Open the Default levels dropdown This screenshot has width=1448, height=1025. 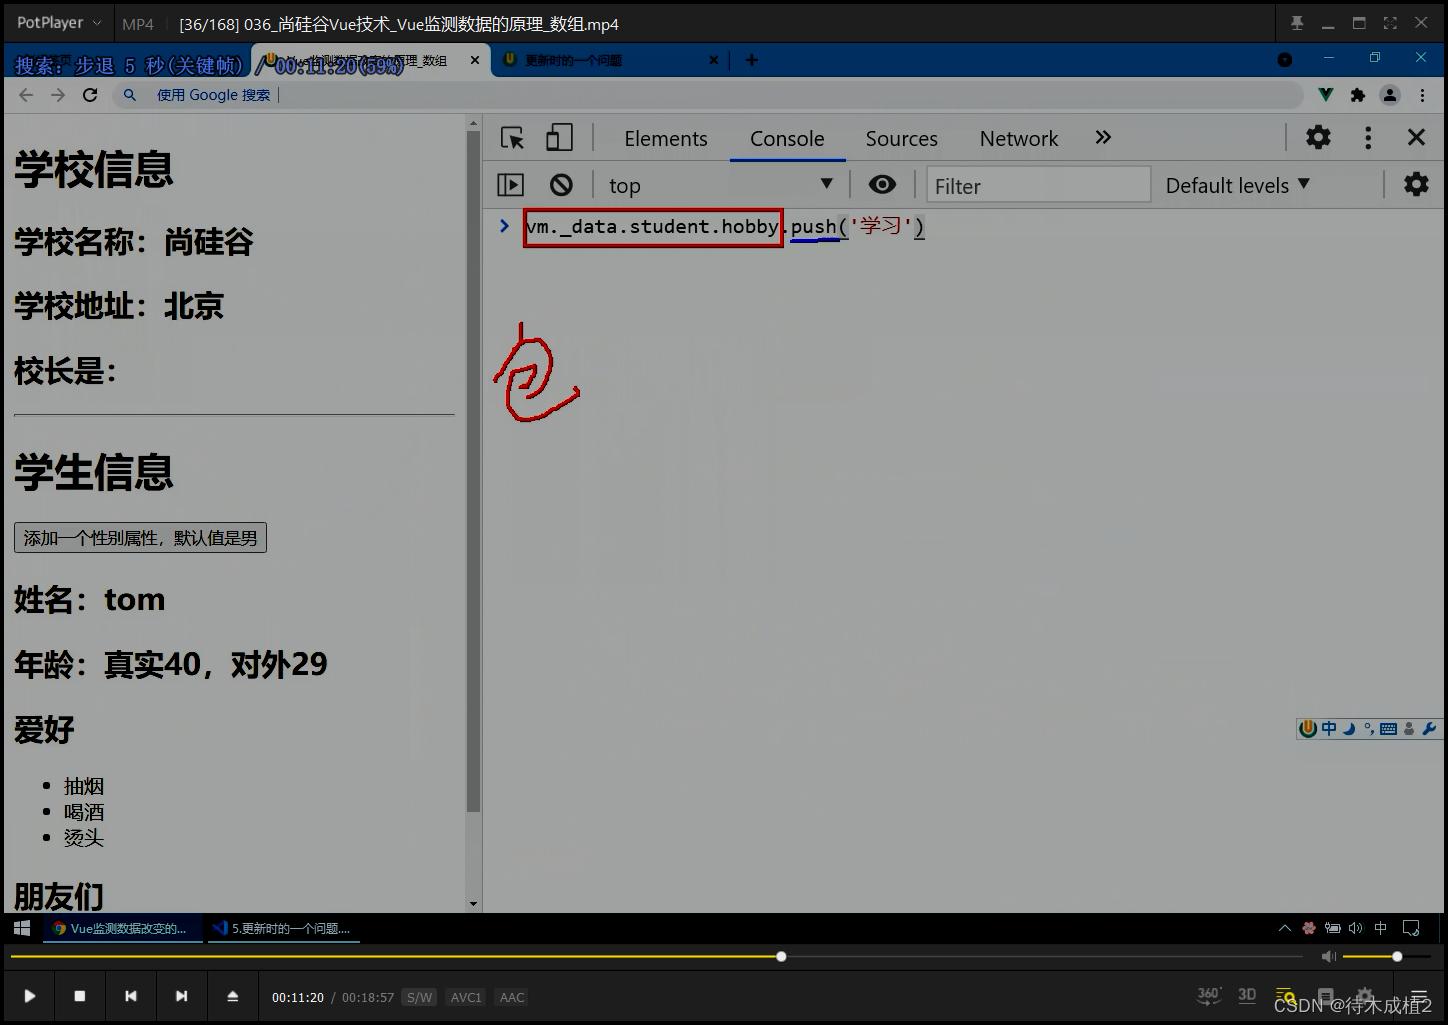pyautogui.click(x=1237, y=185)
